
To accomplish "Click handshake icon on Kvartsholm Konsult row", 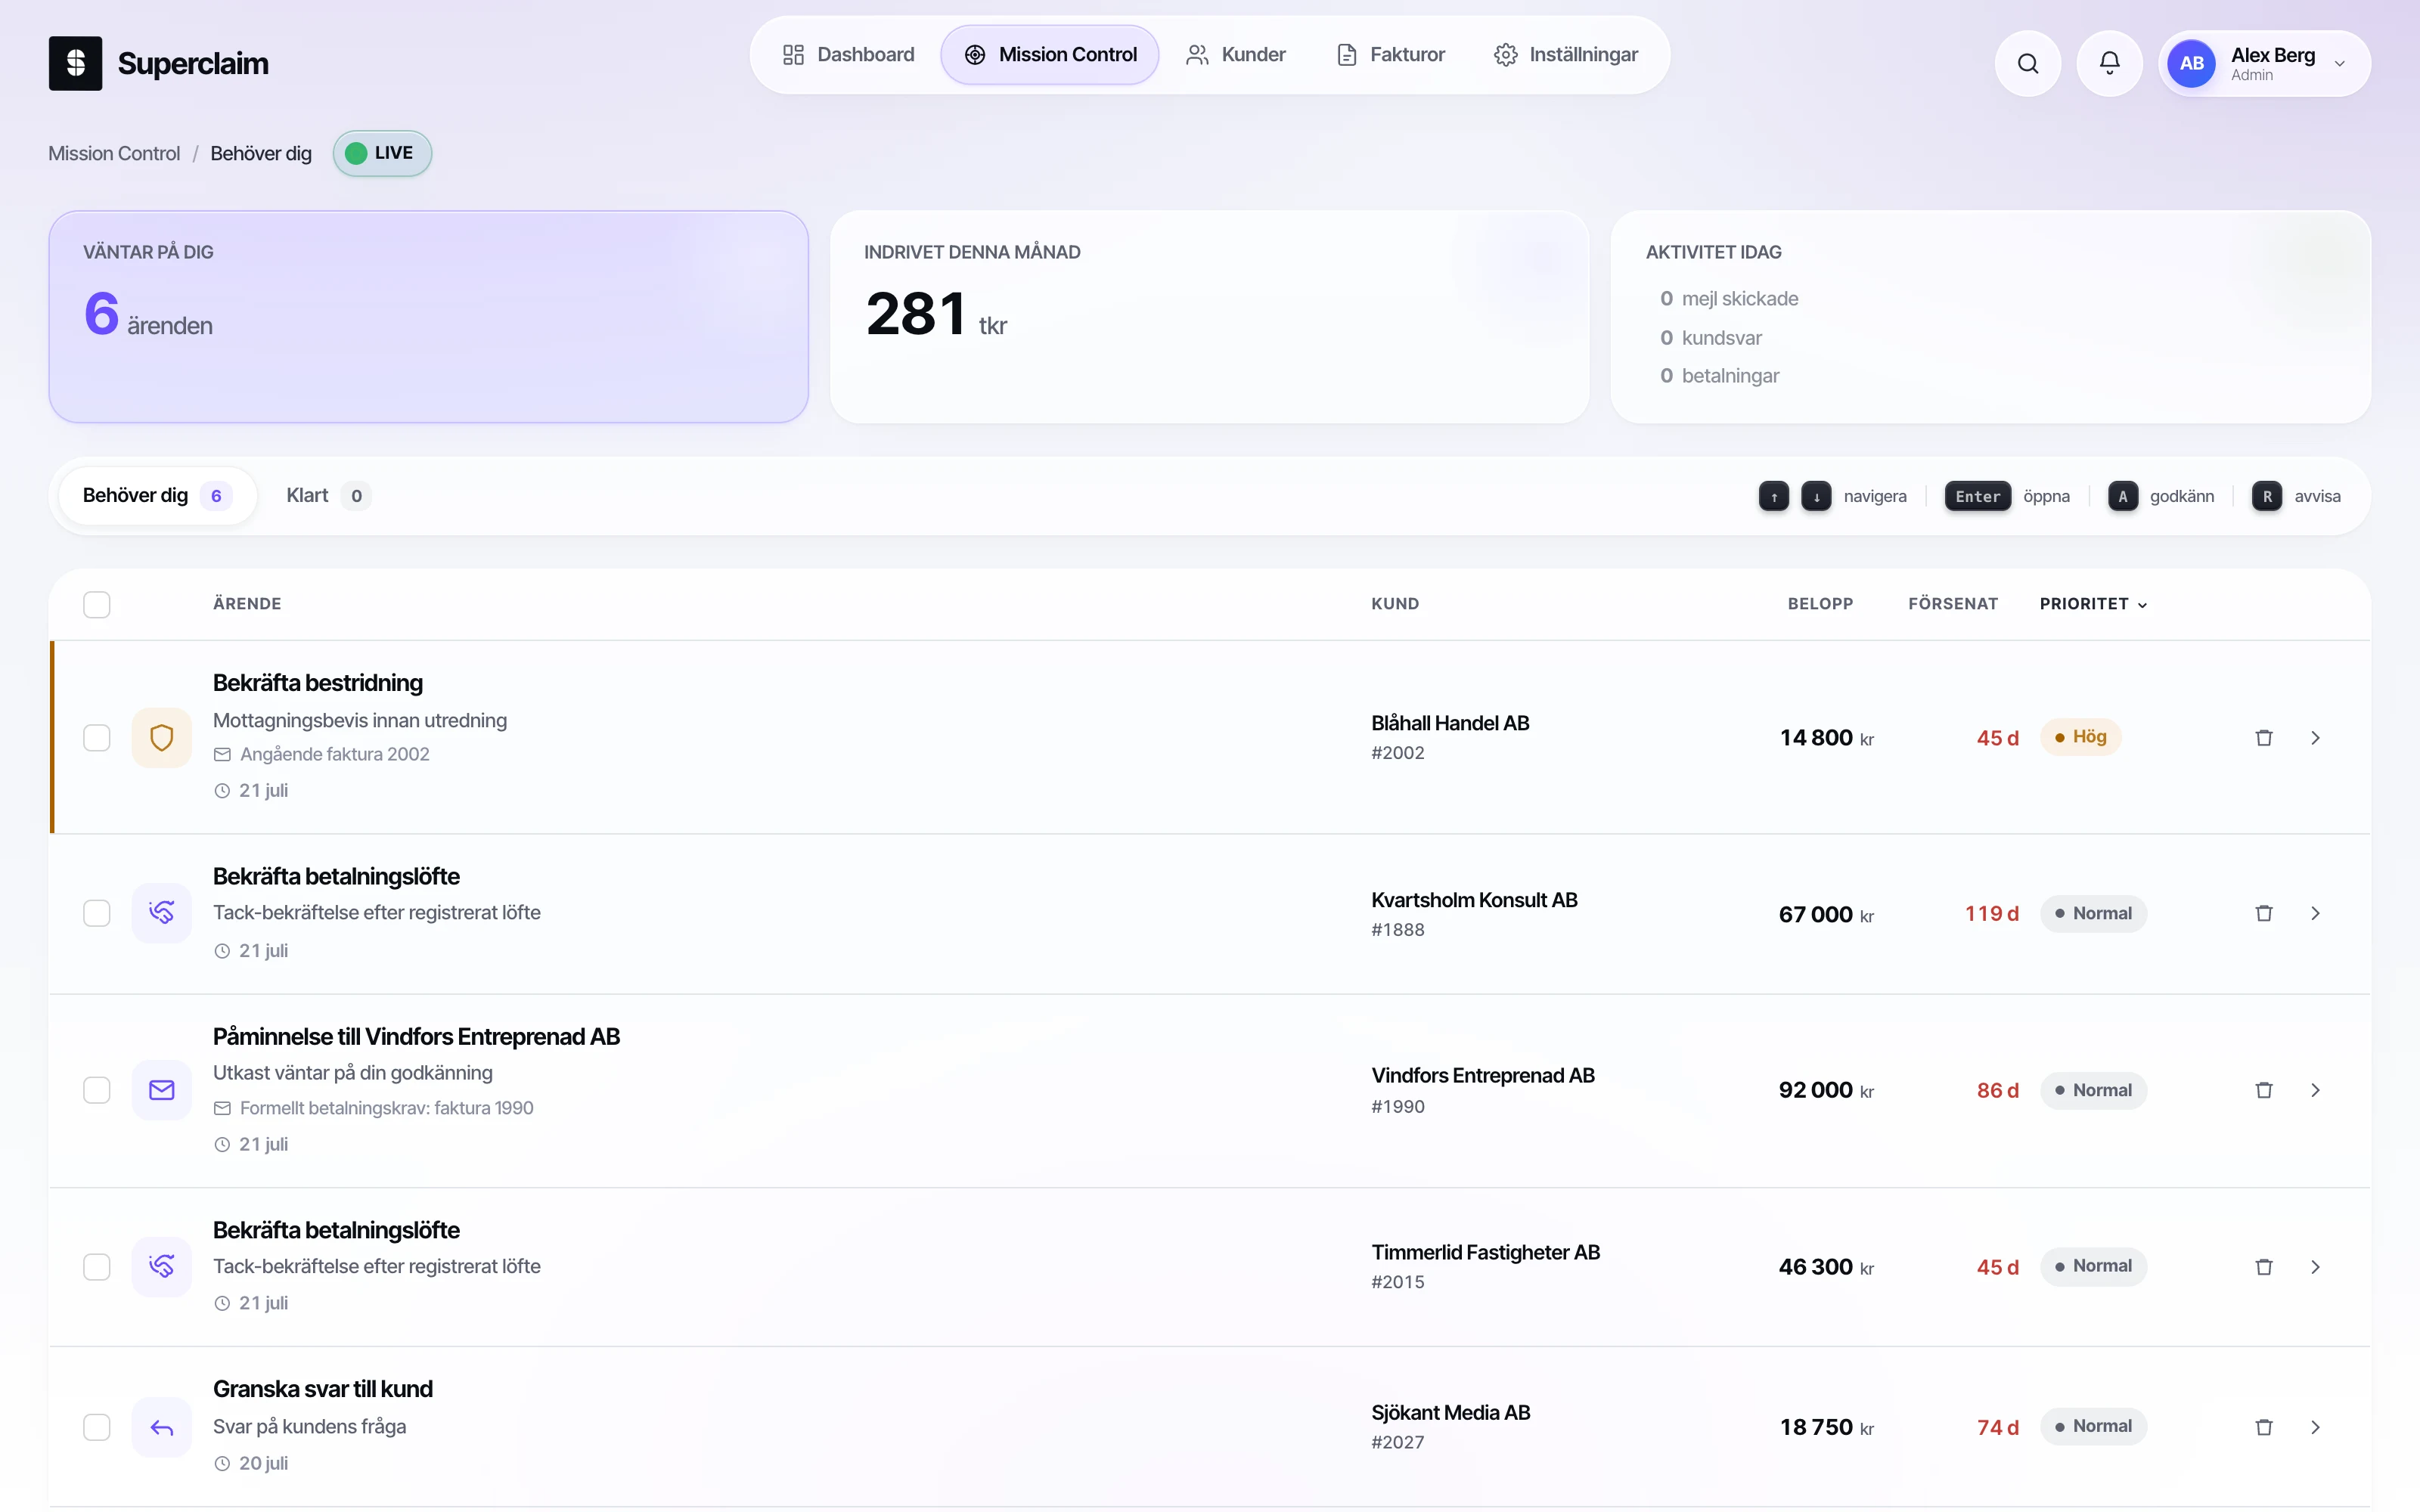I will tap(161, 913).
